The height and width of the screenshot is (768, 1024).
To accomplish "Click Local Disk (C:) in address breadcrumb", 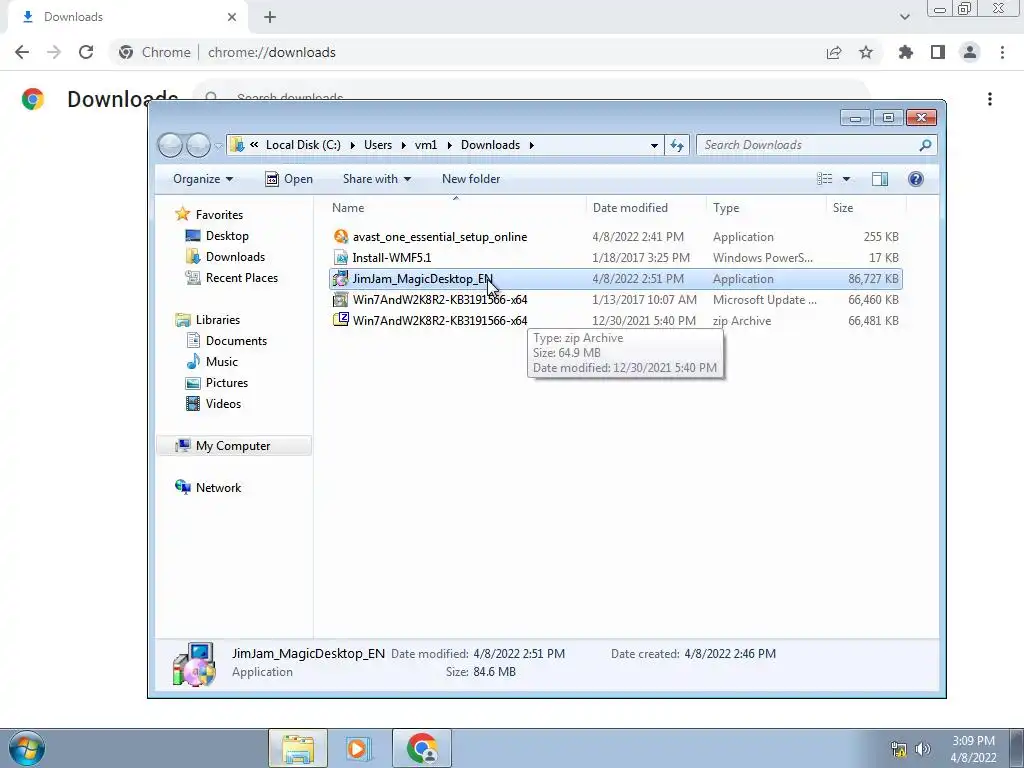I will tap(303, 145).
